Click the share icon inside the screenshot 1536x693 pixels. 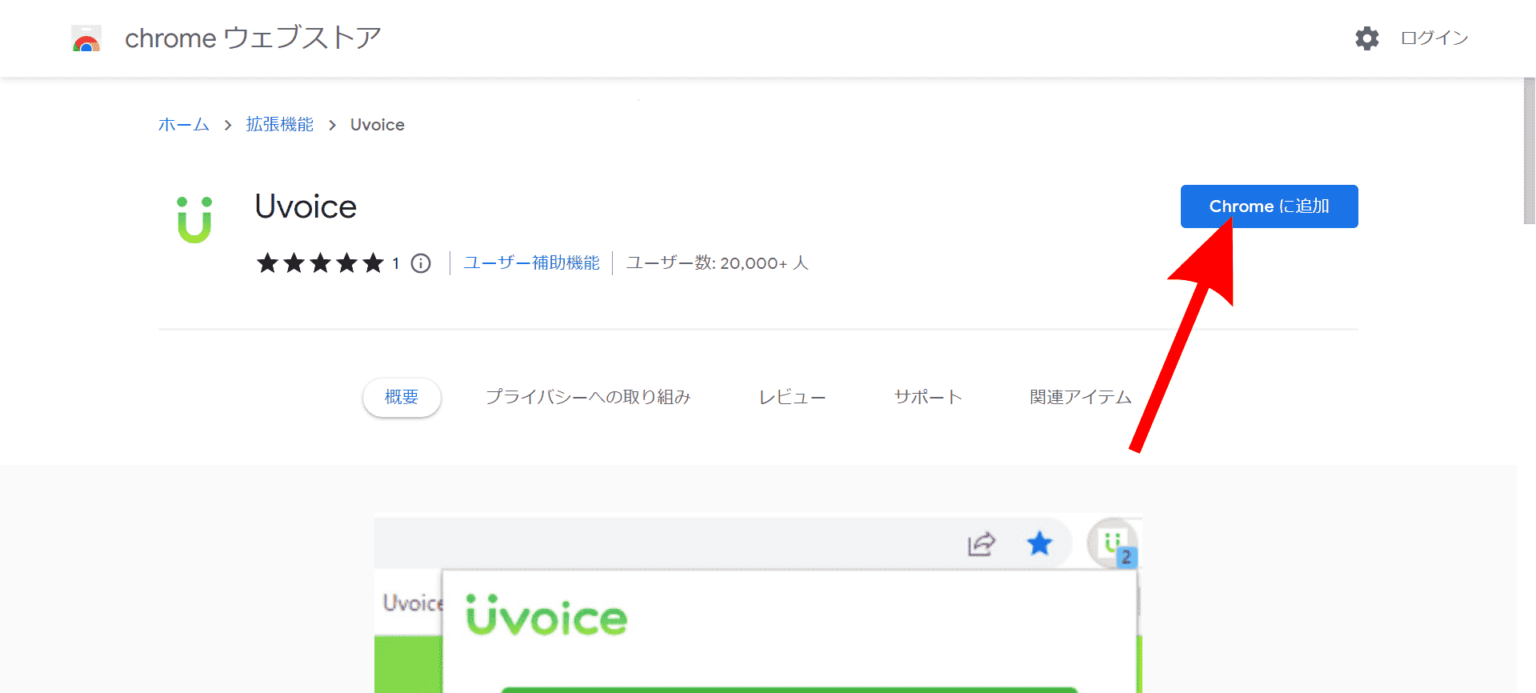tap(981, 544)
